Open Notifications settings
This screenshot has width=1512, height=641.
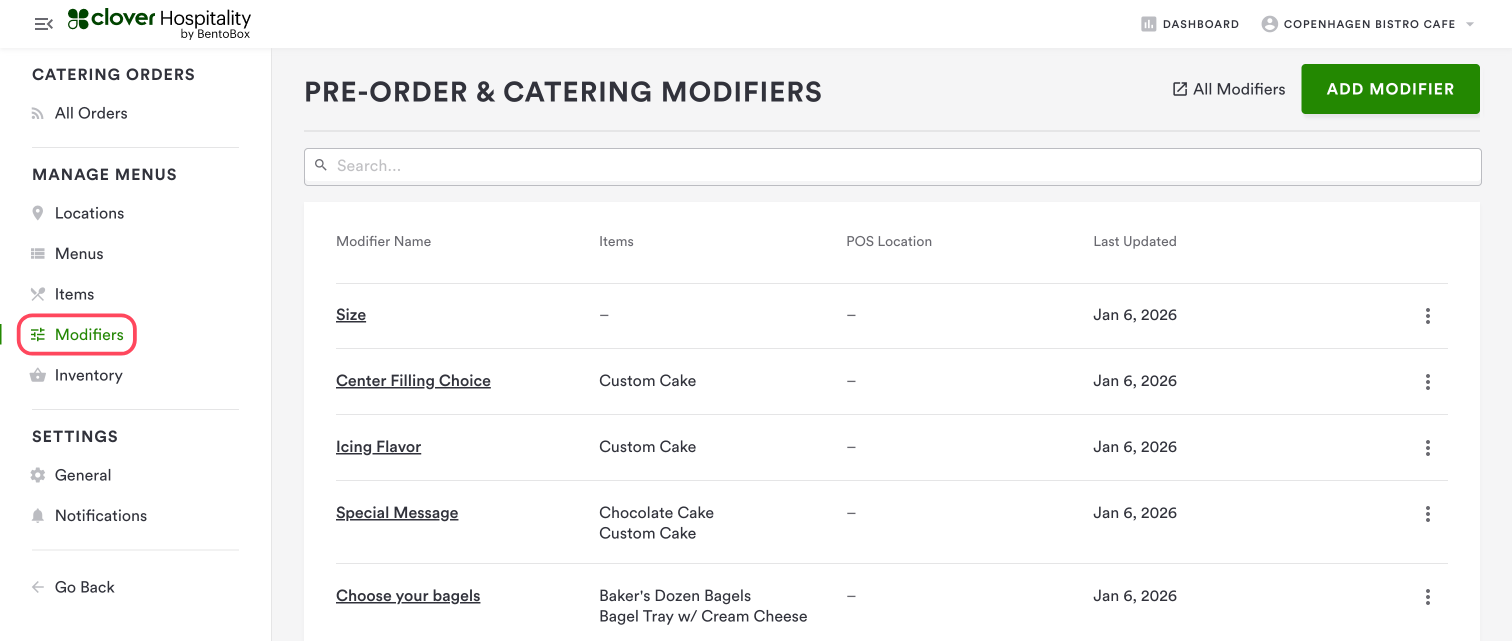[100, 515]
